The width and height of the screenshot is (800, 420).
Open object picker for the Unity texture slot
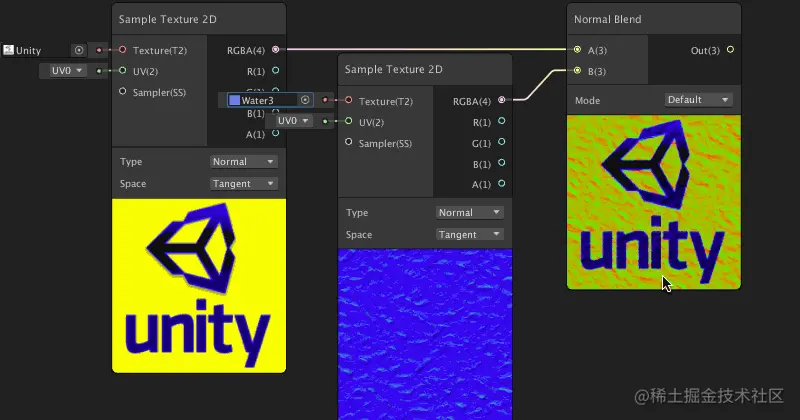pos(79,50)
